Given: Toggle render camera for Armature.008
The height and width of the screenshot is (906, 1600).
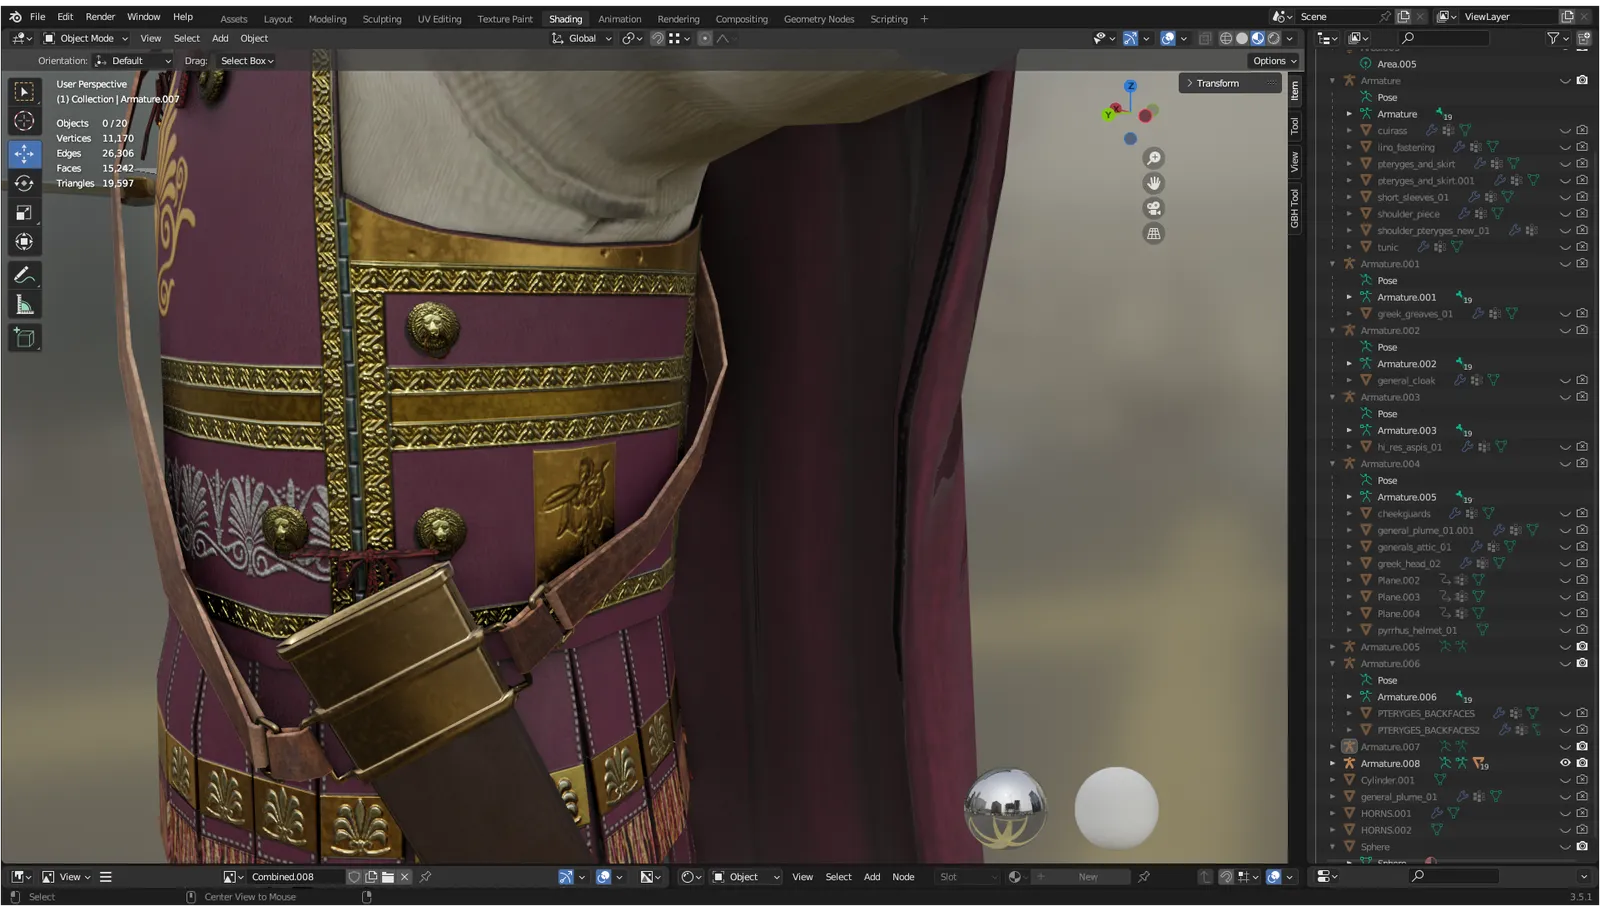Looking at the screenshot, I should (1582, 763).
